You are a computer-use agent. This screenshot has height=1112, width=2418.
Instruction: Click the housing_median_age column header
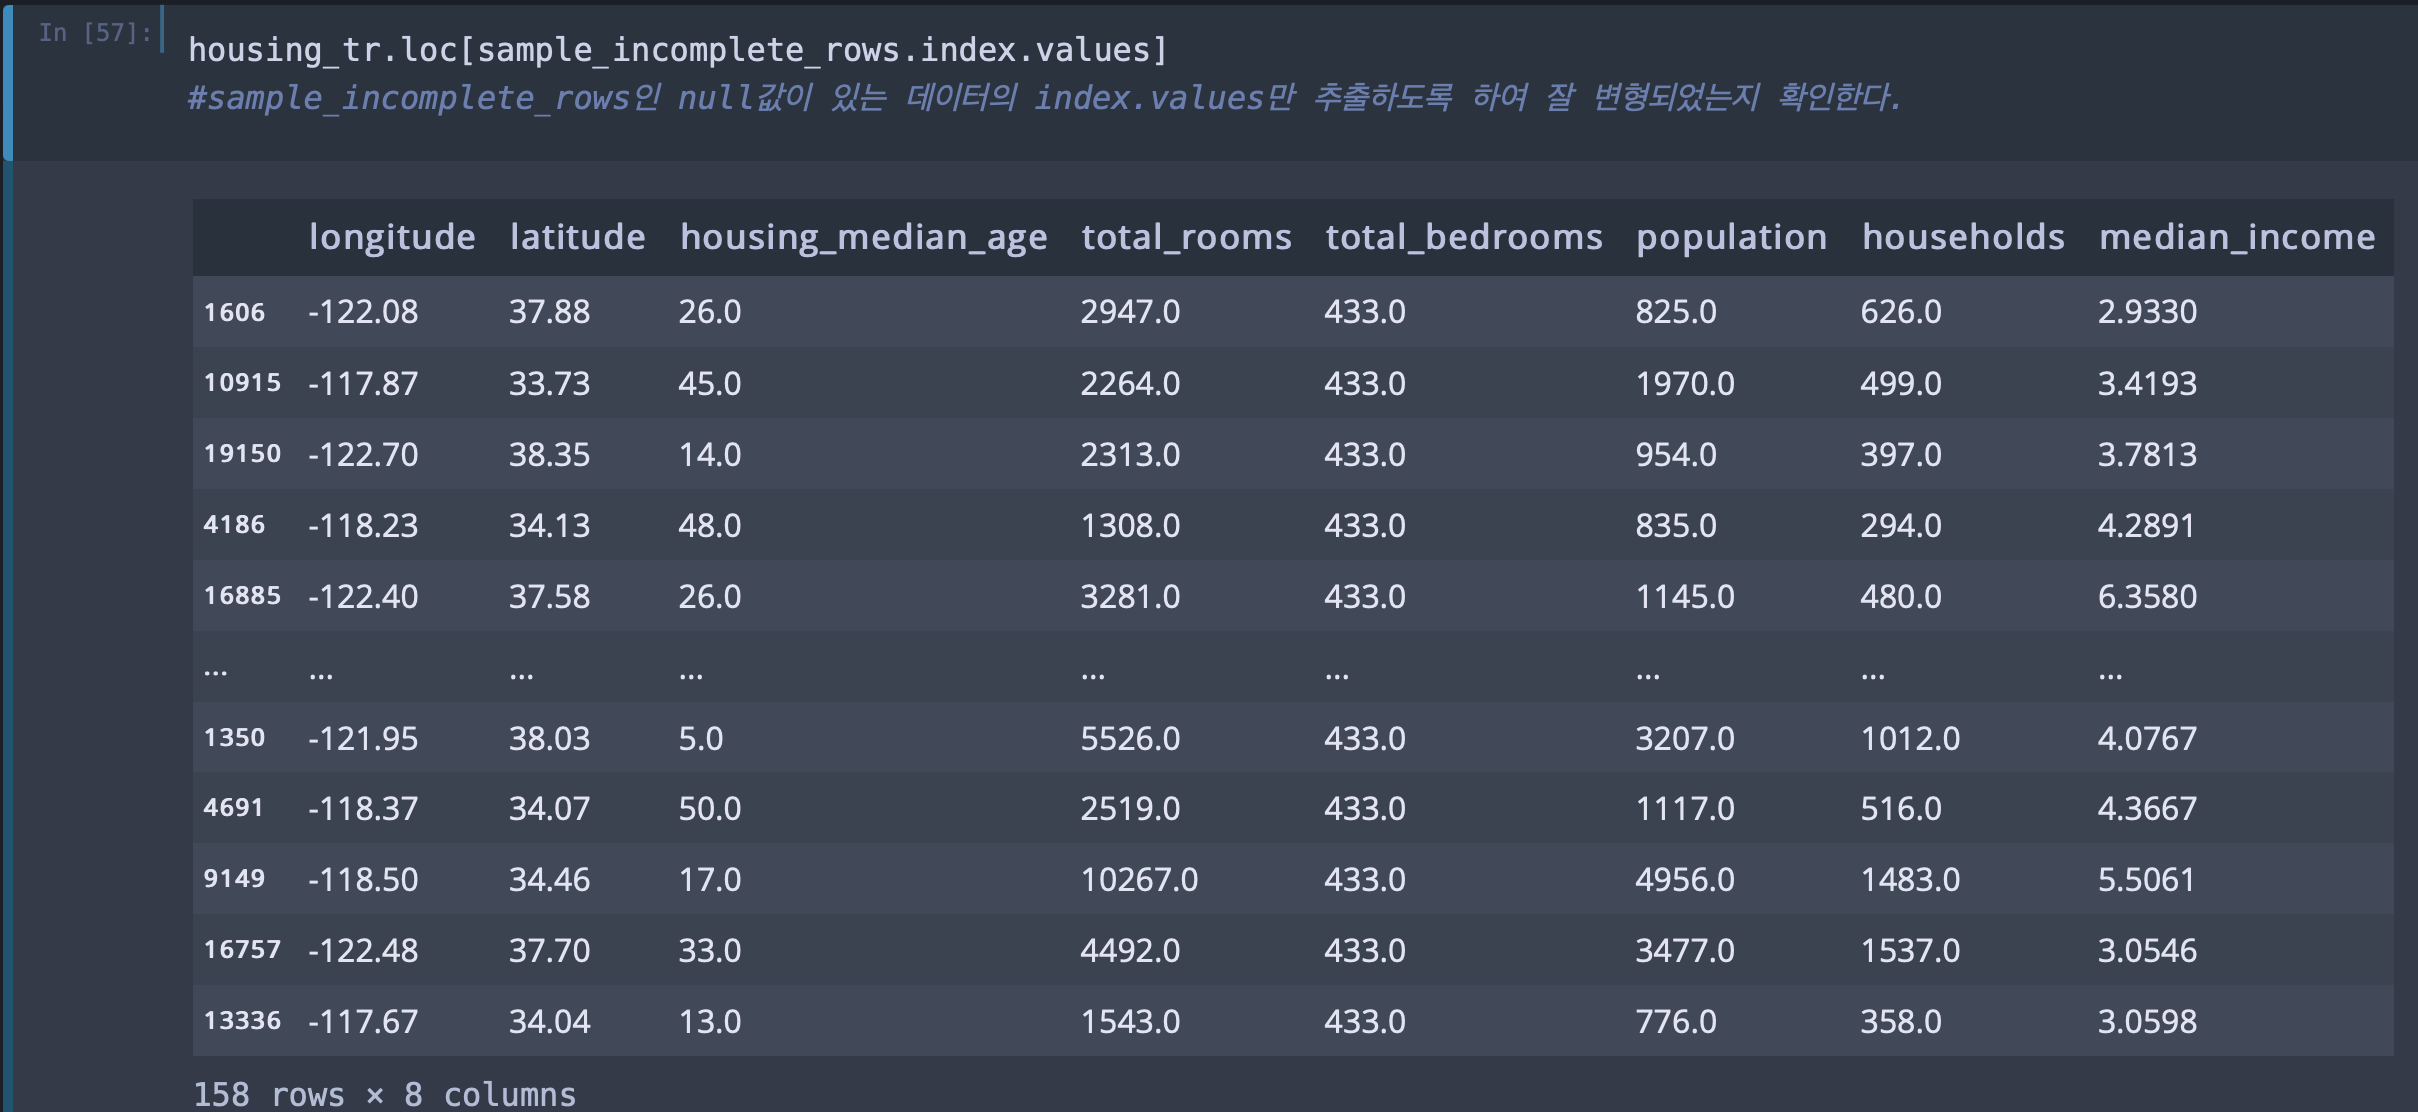tap(863, 237)
